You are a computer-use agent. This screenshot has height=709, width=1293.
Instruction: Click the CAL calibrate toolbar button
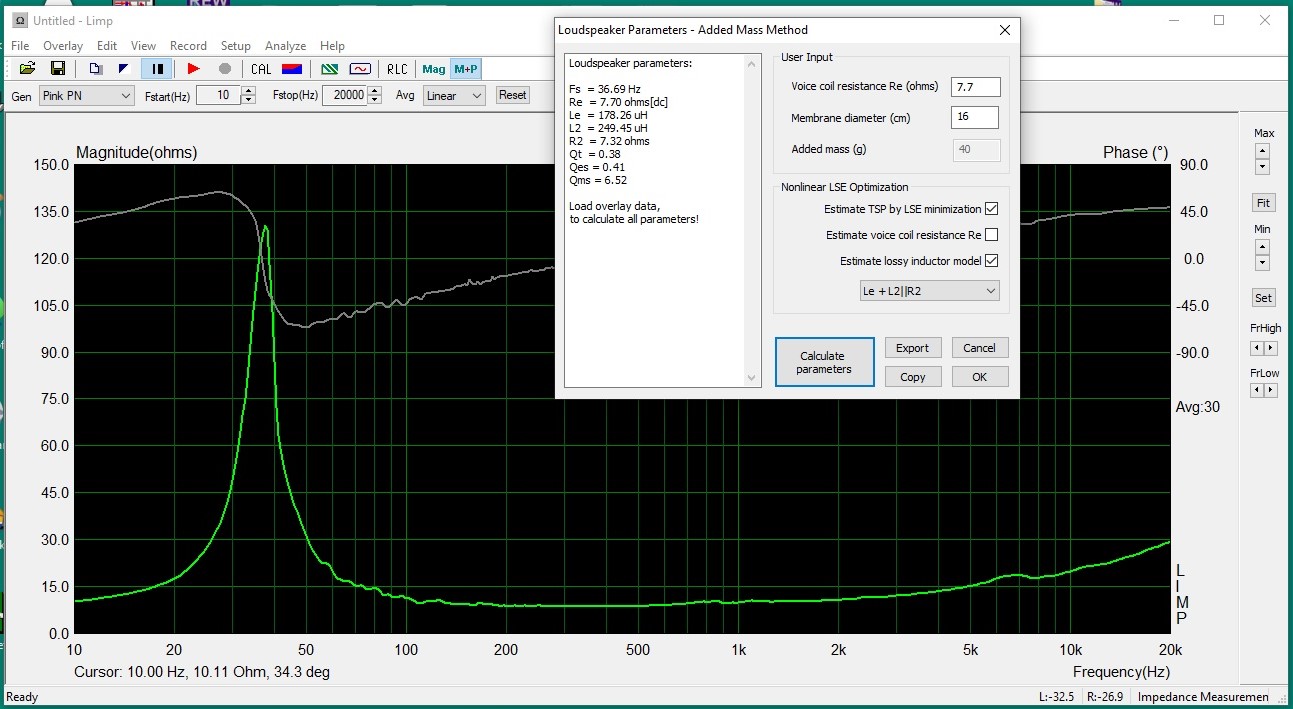point(261,69)
